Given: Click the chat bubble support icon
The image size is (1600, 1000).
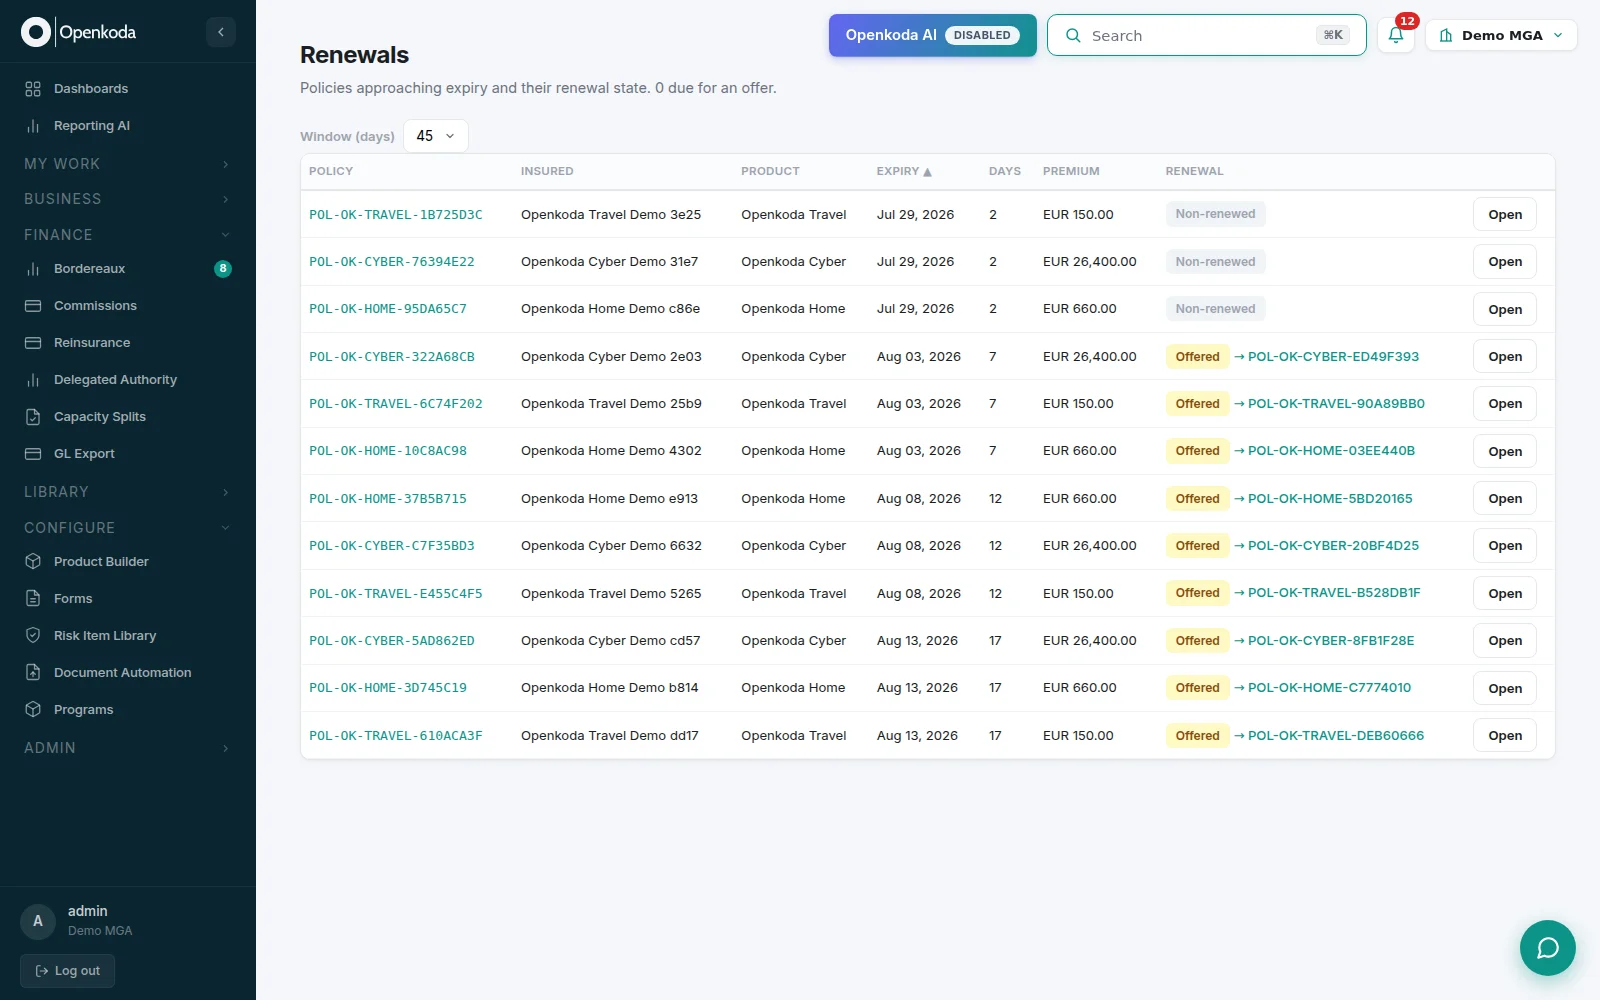Looking at the screenshot, I should [1547, 947].
